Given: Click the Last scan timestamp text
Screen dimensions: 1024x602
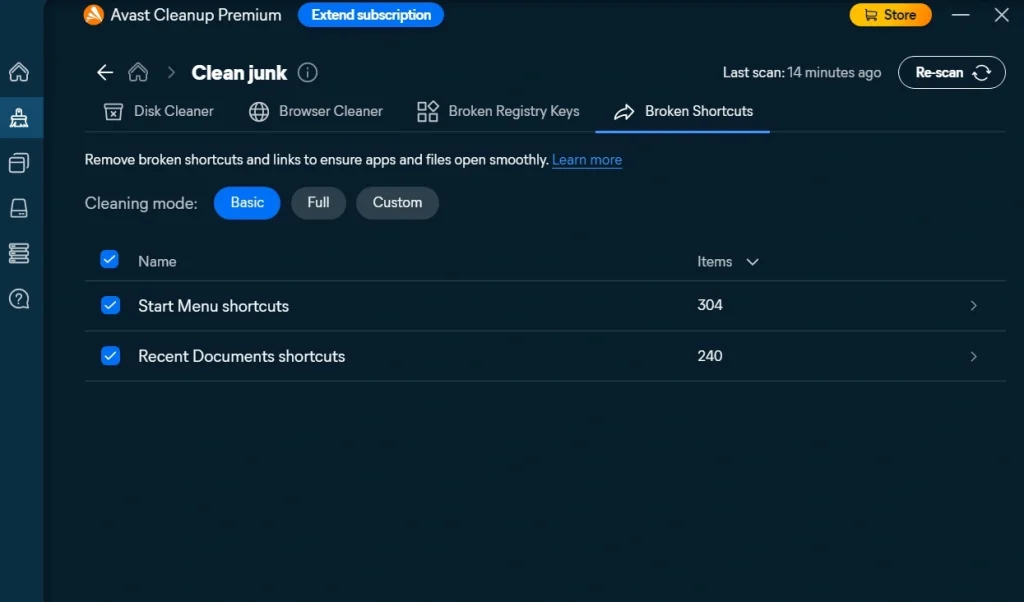Looking at the screenshot, I should [x=802, y=72].
